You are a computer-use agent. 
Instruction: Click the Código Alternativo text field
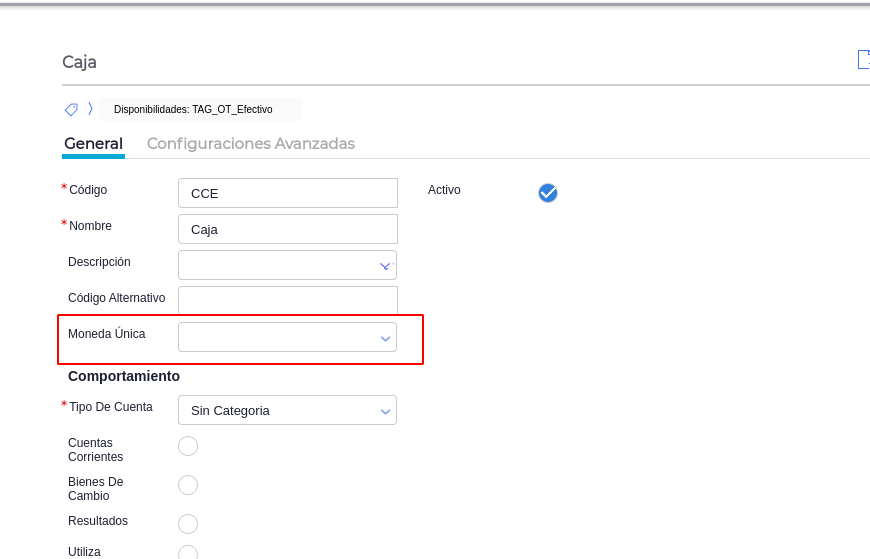click(288, 300)
